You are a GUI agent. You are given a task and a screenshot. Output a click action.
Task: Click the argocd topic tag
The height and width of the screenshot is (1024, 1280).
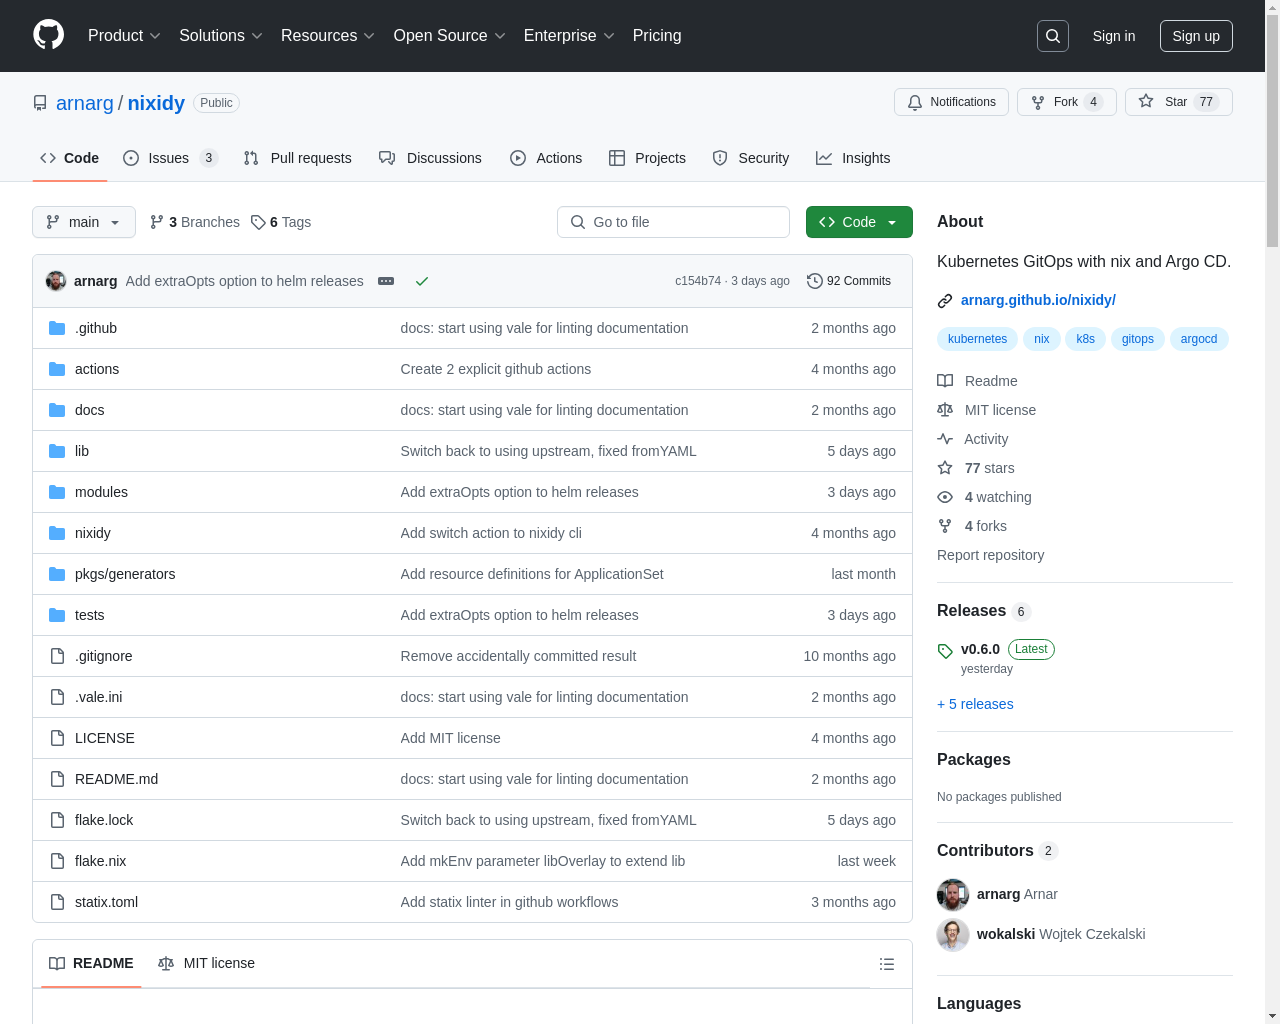click(1199, 339)
